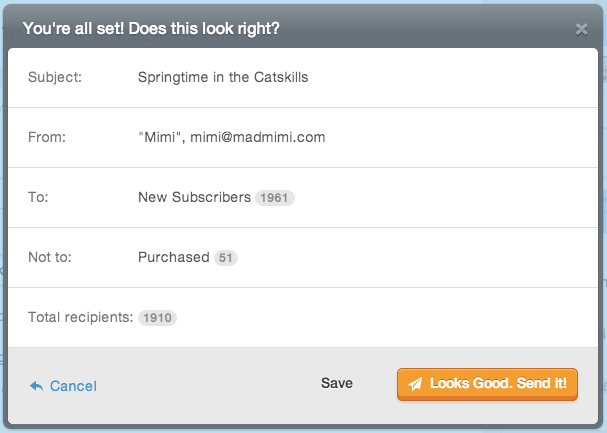Click the paper plane send icon
Image resolution: width=607 pixels, height=433 pixels.
[416, 383]
